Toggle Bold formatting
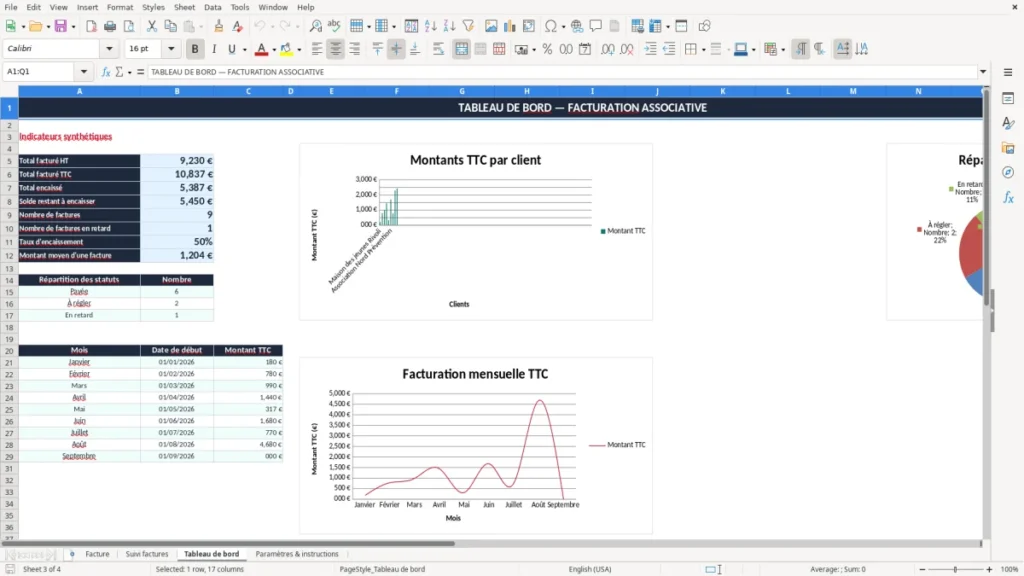This screenshot has height=576, width=1024. click(x=195, y=49)
